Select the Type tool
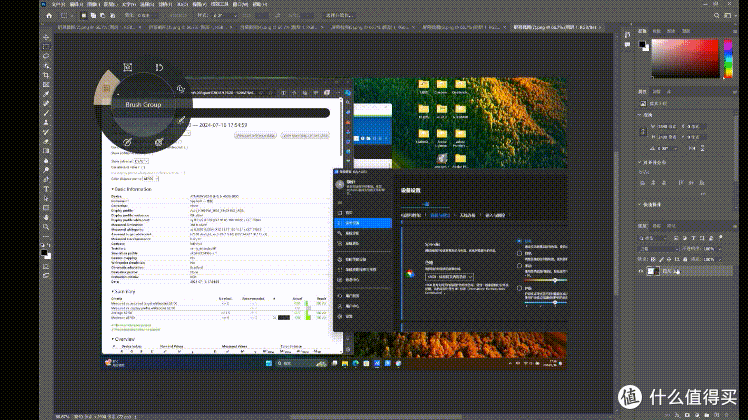Viewport: 748px width, 420px height. pos(46,189)
